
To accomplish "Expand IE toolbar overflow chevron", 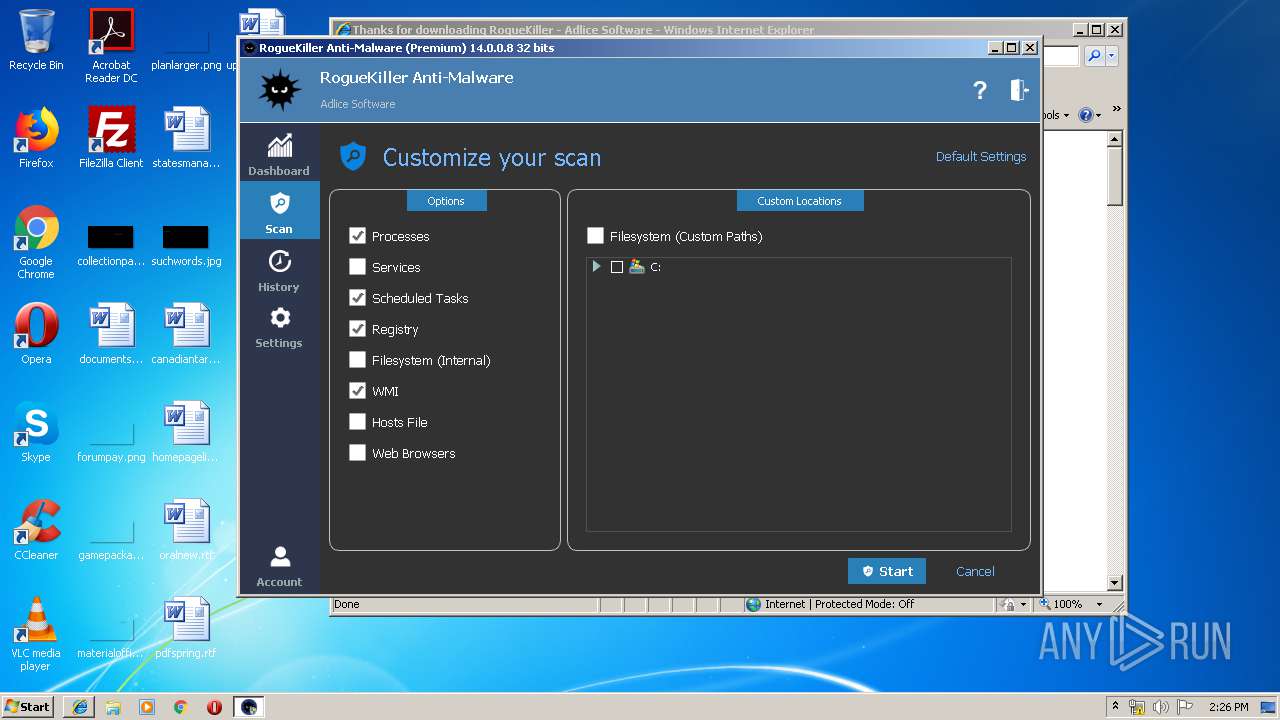I will (x=1116, y=109).
